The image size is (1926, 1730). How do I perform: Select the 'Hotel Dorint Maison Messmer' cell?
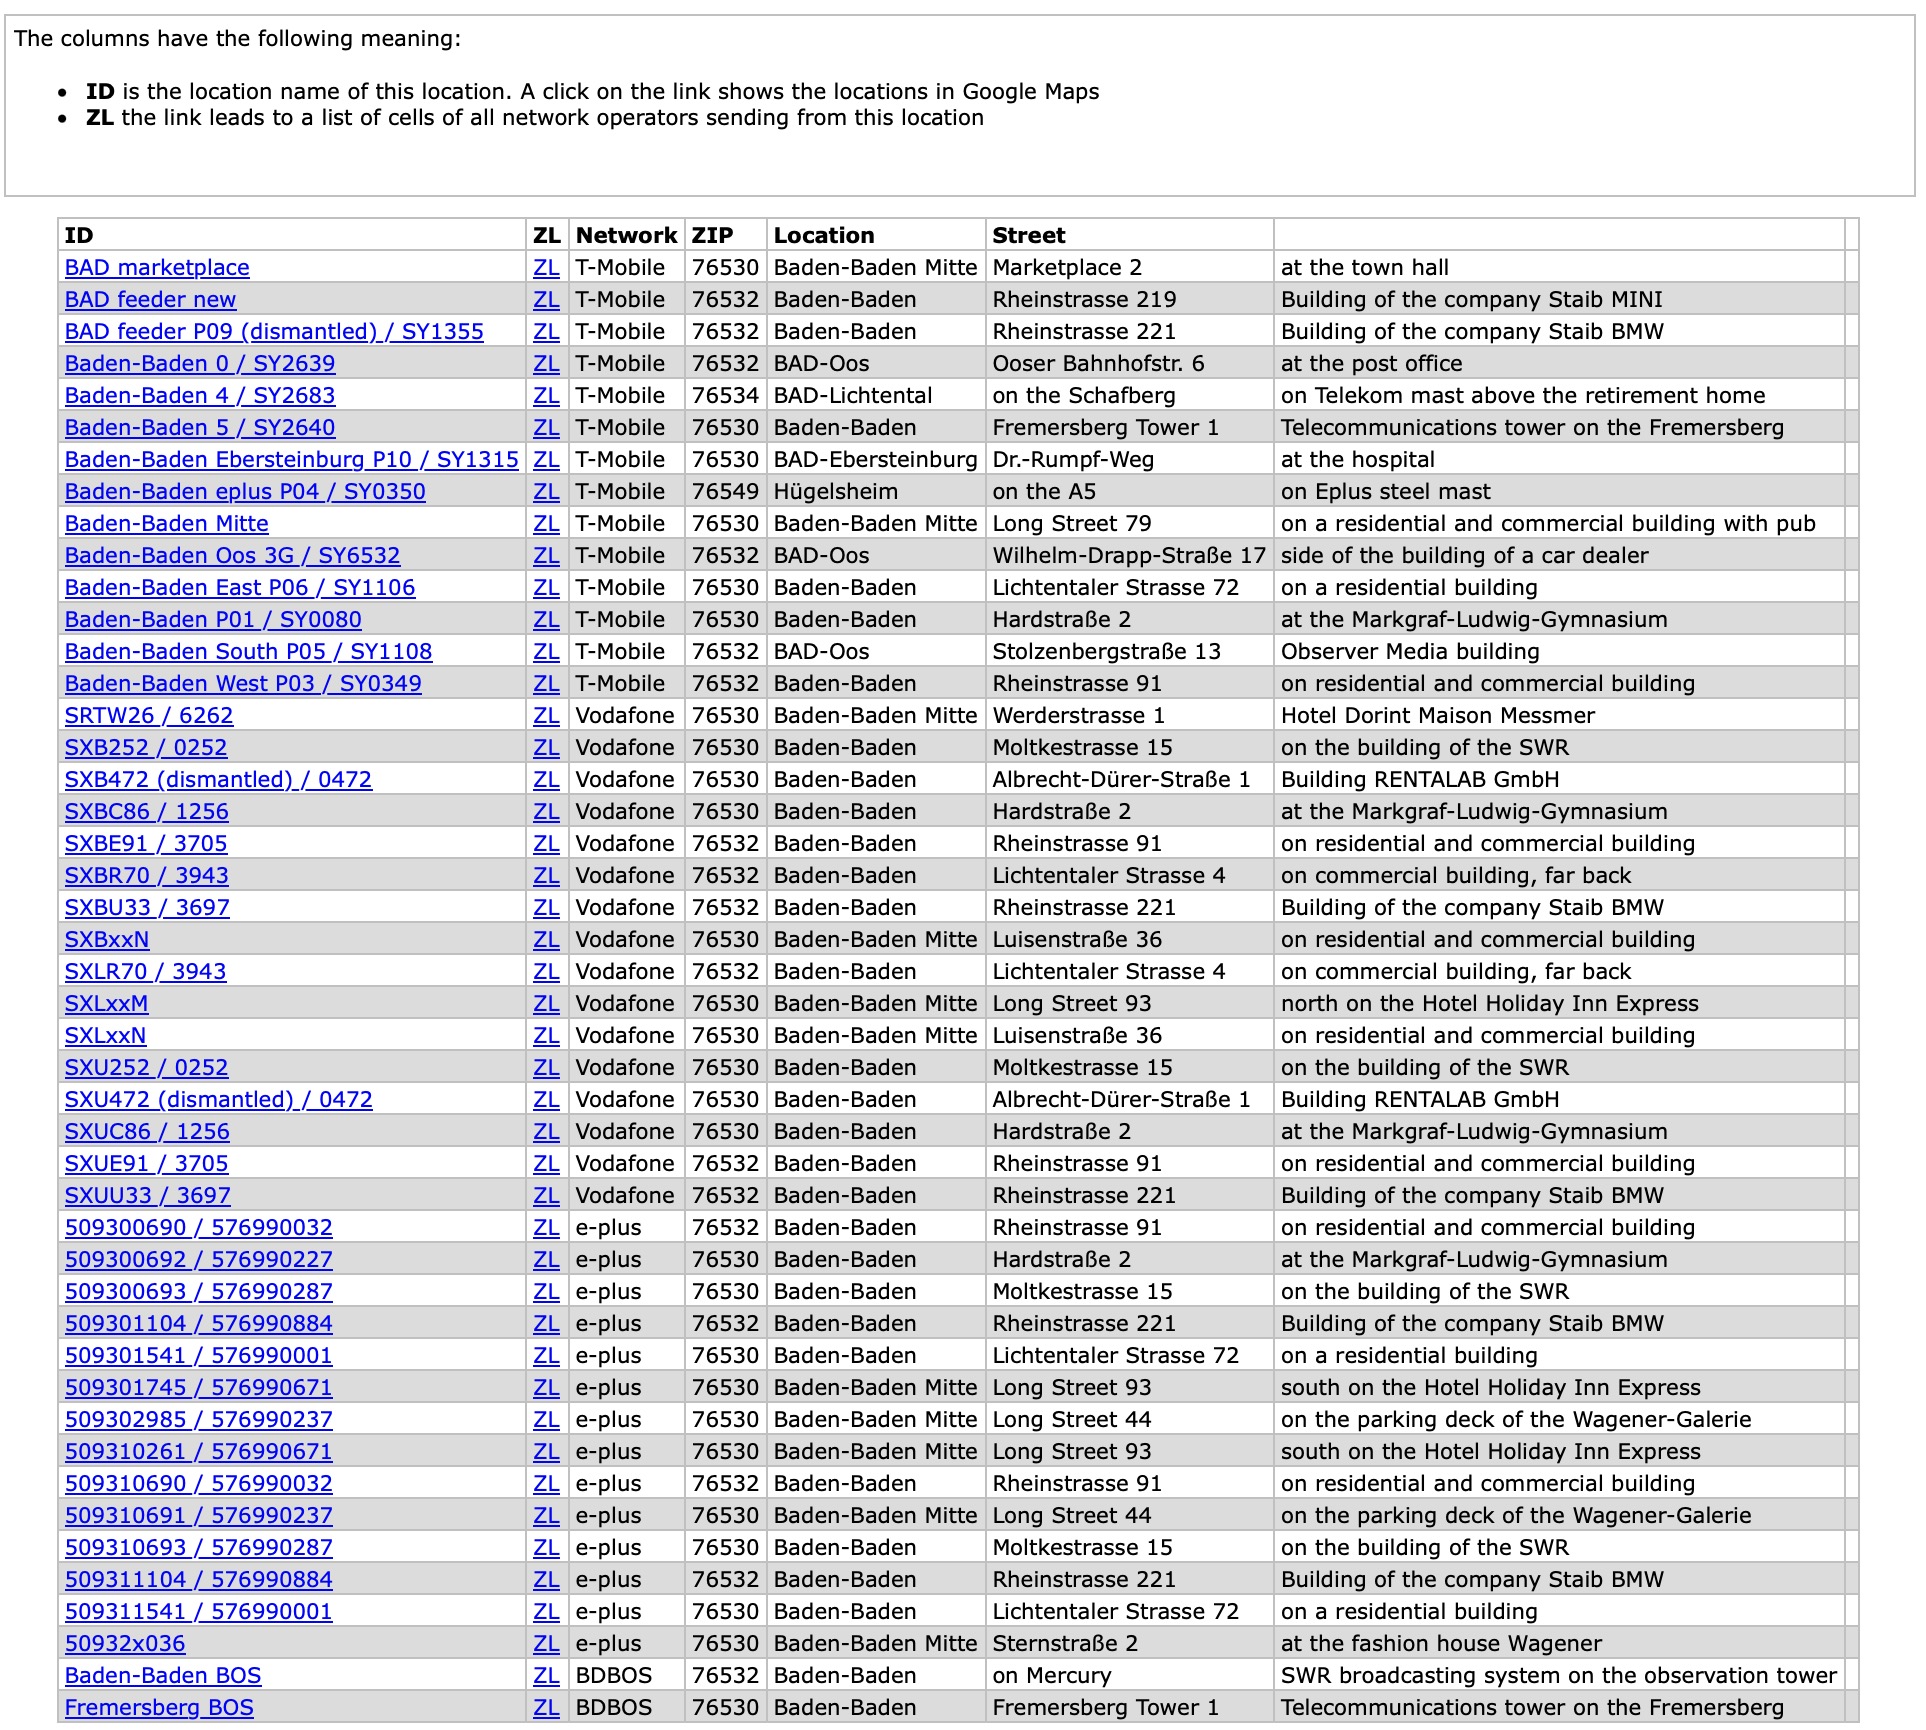[1559, 715]
